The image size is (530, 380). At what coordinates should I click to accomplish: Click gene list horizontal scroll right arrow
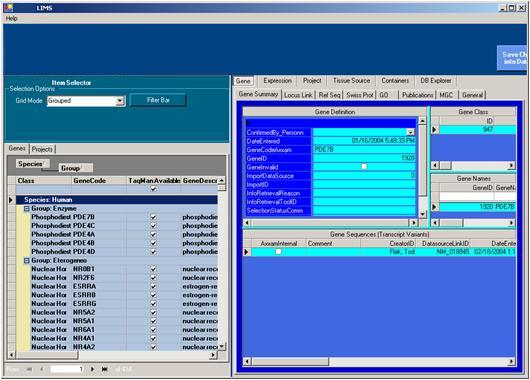[x=213, y=355]
